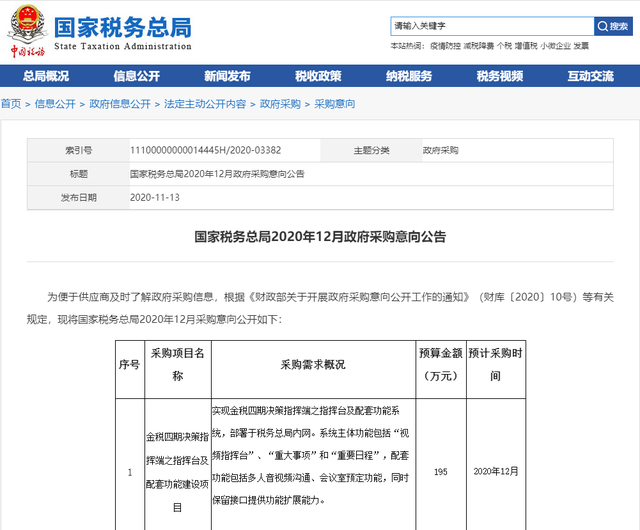640x530 pixels.
Task: Open the 税务视频 nav menu
Action: pyautogui.click(x=500, y=76)
